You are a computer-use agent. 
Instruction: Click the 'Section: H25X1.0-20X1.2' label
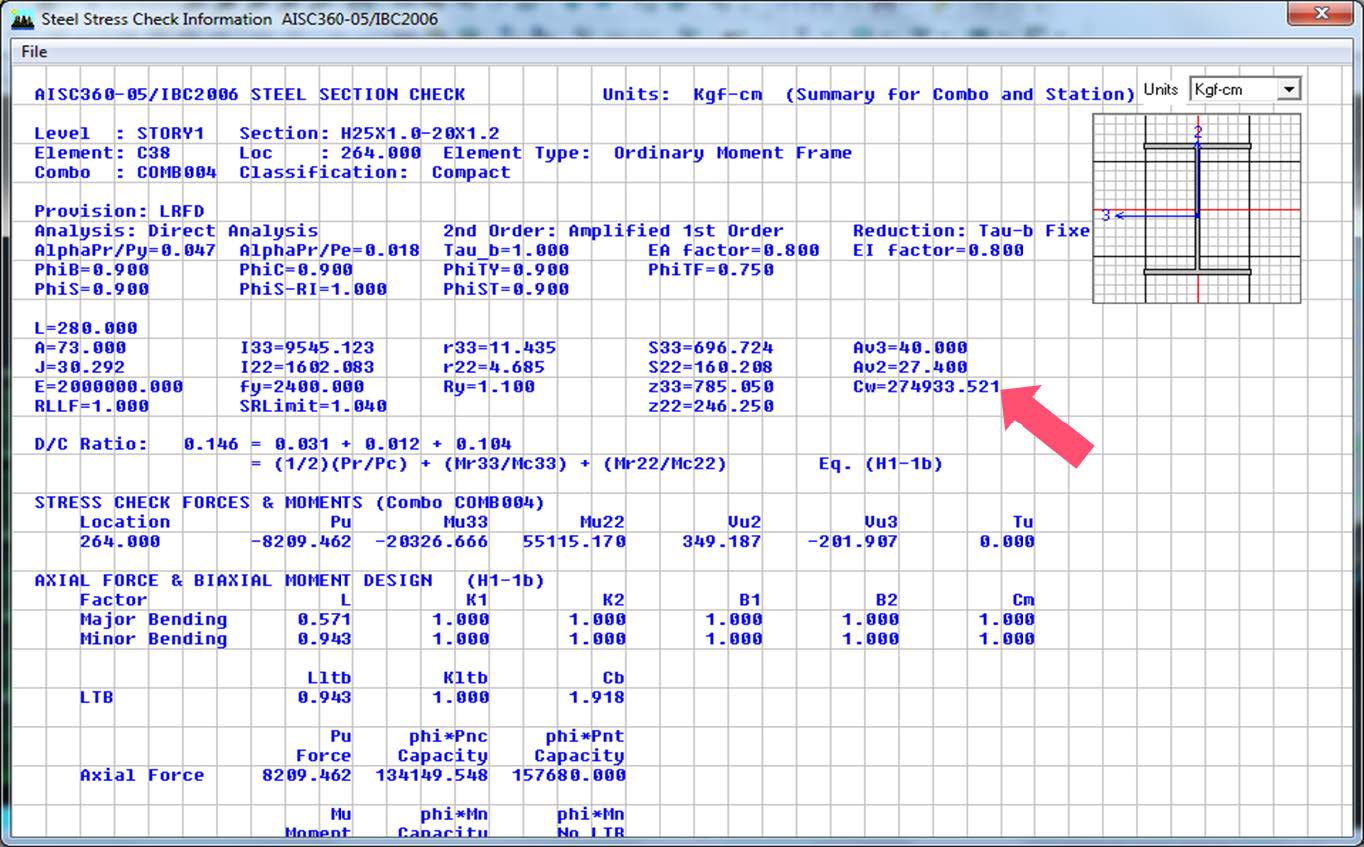pos(369,133)
